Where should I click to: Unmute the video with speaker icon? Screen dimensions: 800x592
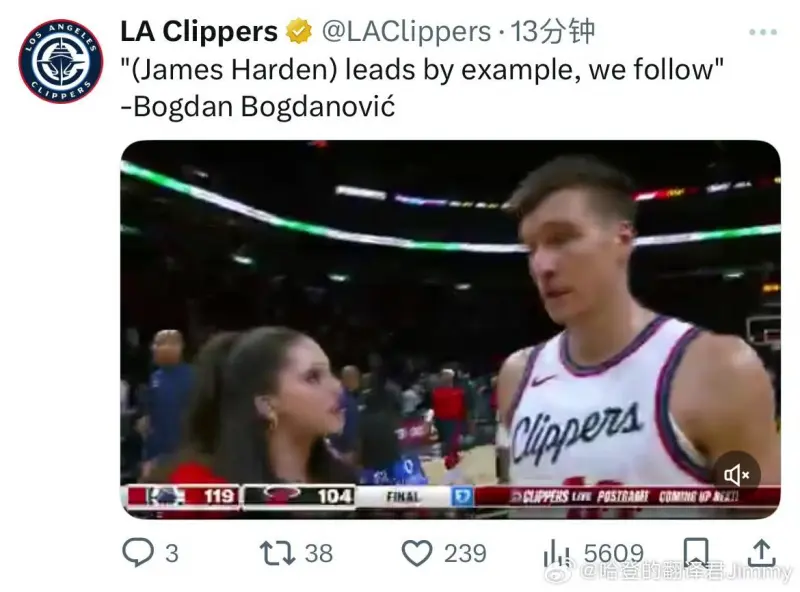[x=737, y=475]
